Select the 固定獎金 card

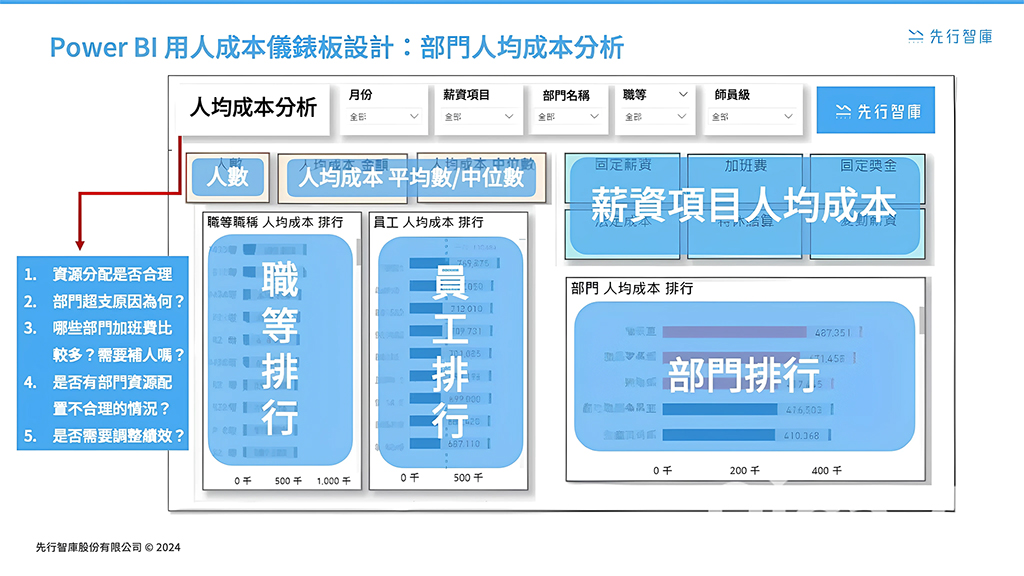(867, 179)
